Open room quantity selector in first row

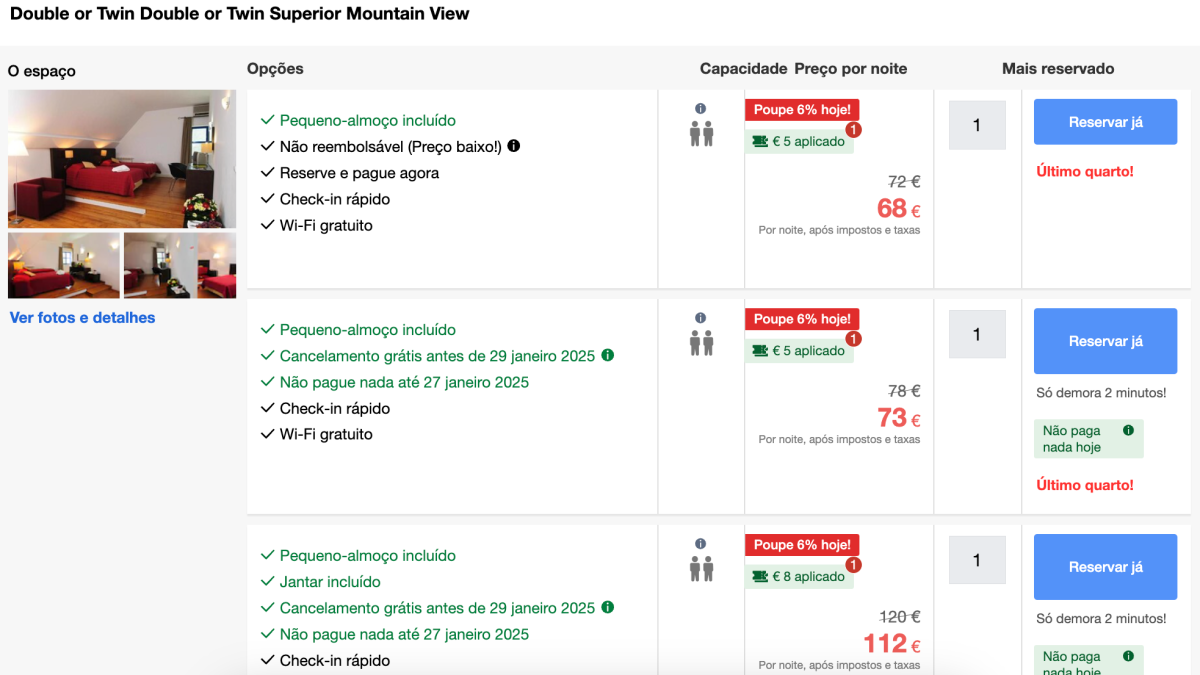(977, 125)
